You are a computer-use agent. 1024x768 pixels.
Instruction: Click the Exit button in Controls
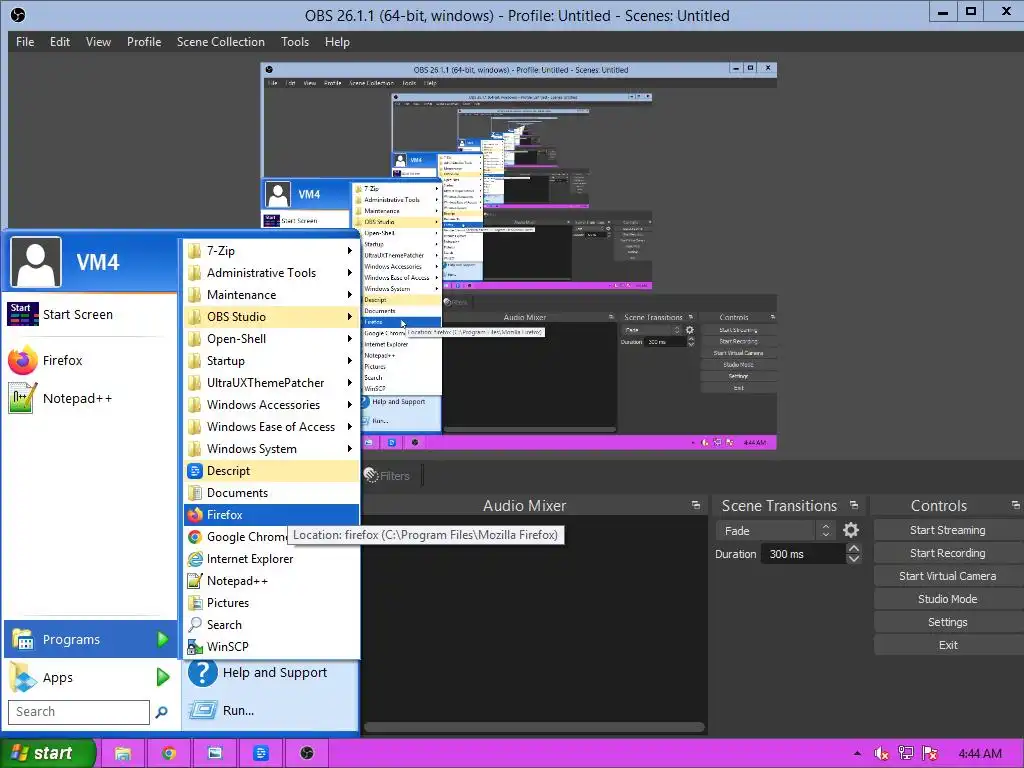[948, 645]
